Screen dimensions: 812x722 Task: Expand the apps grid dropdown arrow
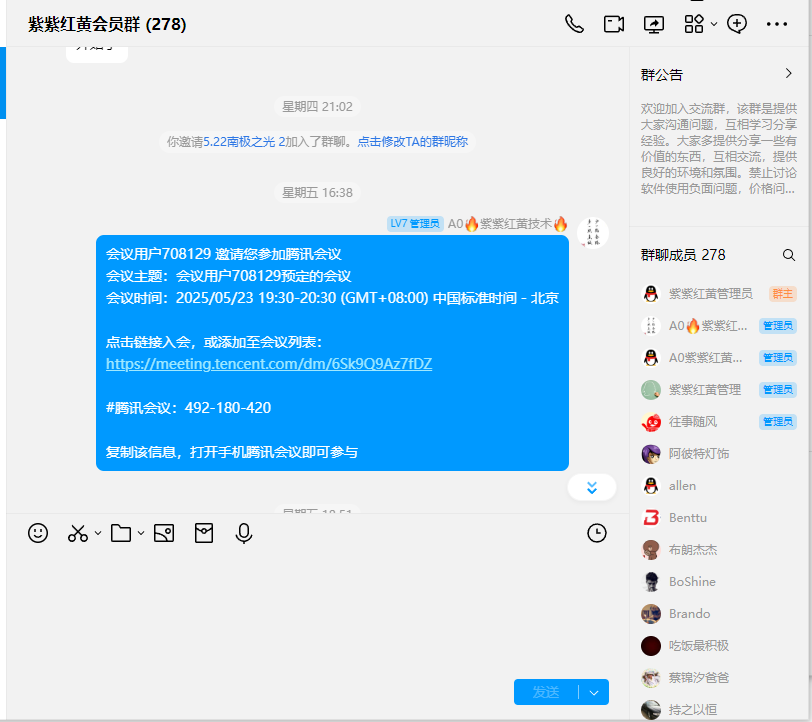pyautogui.click(x=714, y=24)
